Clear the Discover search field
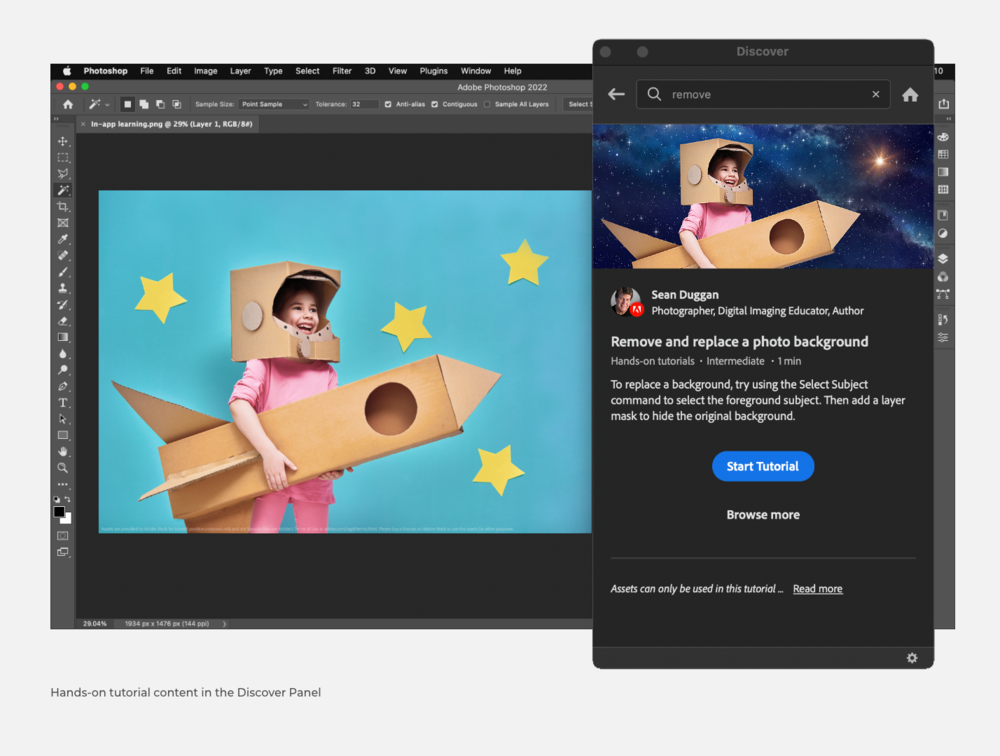1000x756 pixels. pyautogui.click(x=876, y=94)
